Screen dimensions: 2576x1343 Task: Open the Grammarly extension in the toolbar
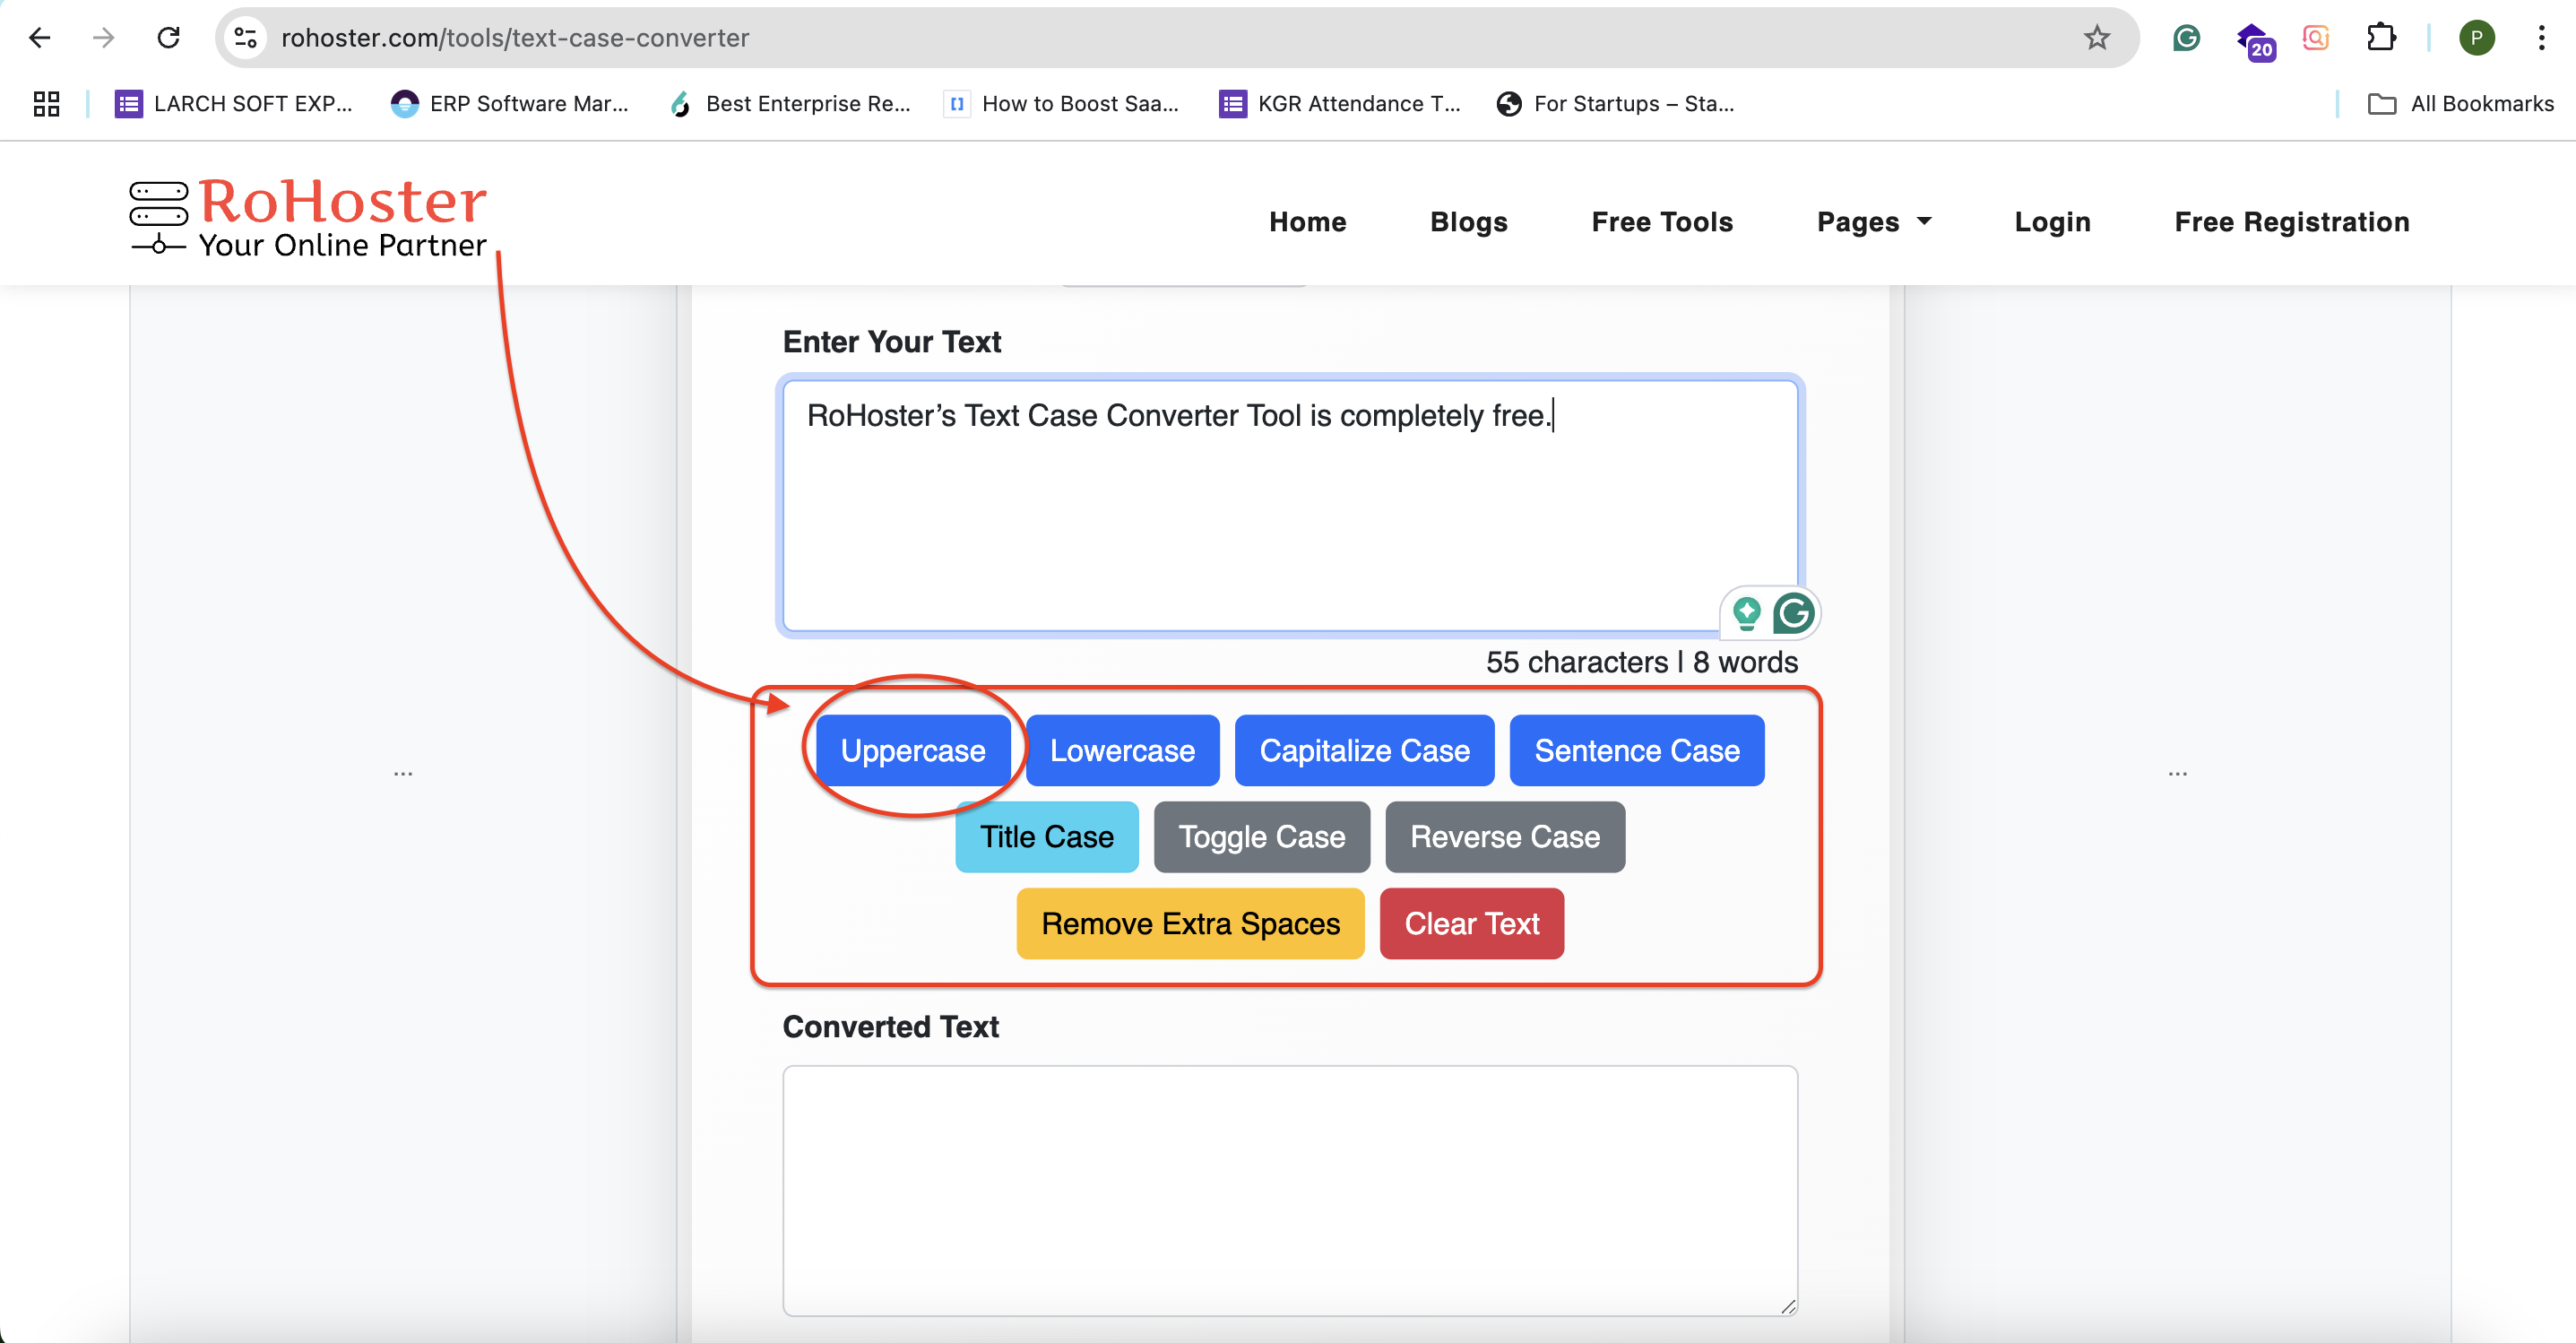[x=2186, y=38]
